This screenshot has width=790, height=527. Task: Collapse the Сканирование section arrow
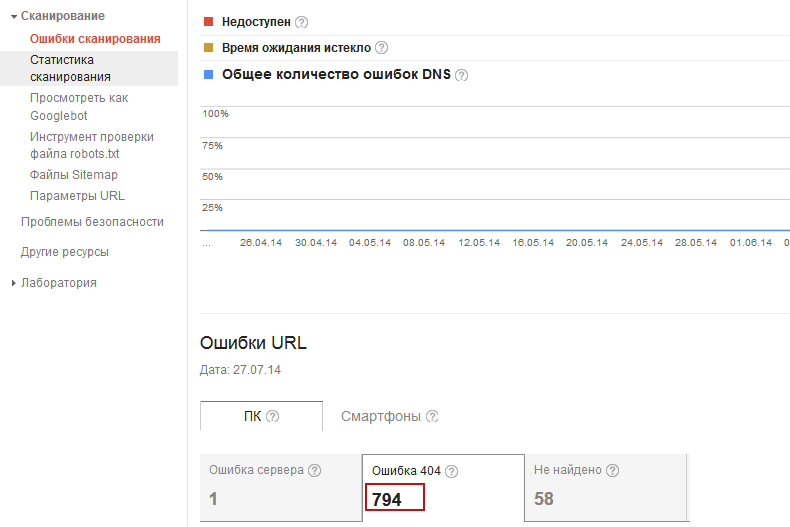point(14,17)
